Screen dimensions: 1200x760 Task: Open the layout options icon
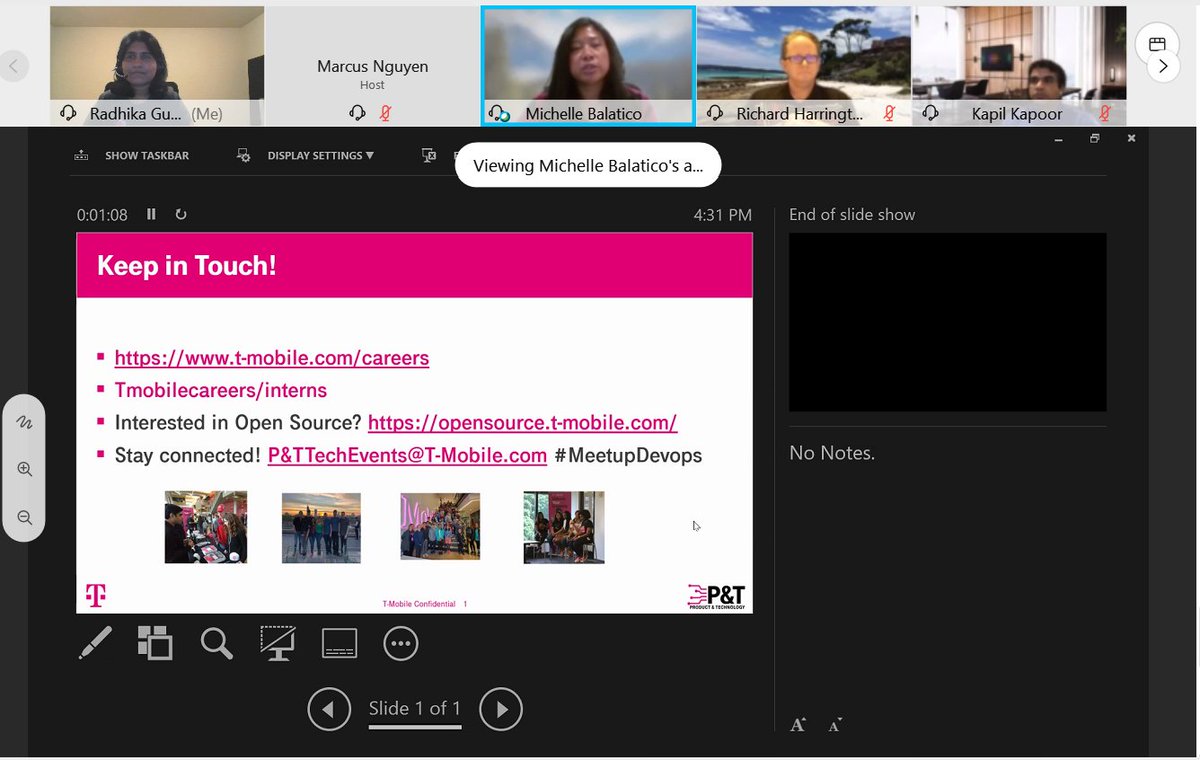(x=1157, y=44)
